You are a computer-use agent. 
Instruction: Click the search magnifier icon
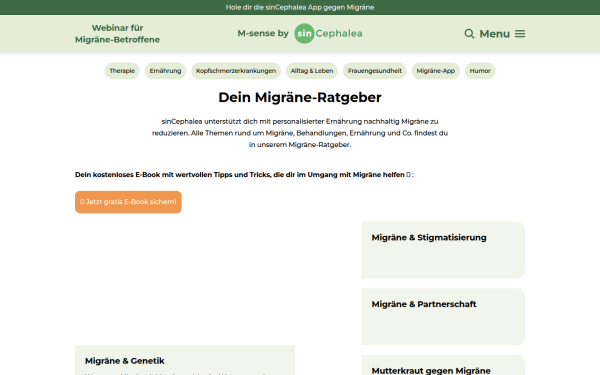[x=469, y=34]
